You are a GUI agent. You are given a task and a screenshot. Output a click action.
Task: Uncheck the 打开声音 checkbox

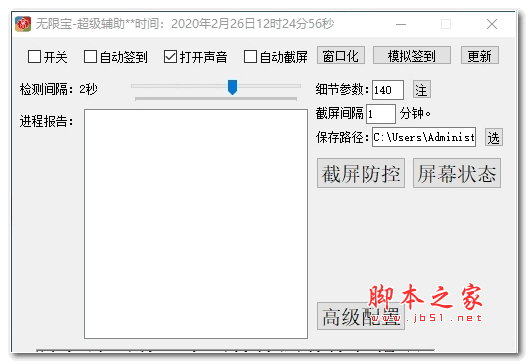coord(170,57)
